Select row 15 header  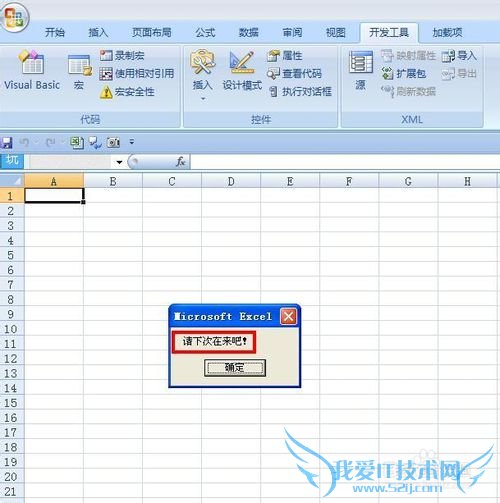[x=11, y=403]
